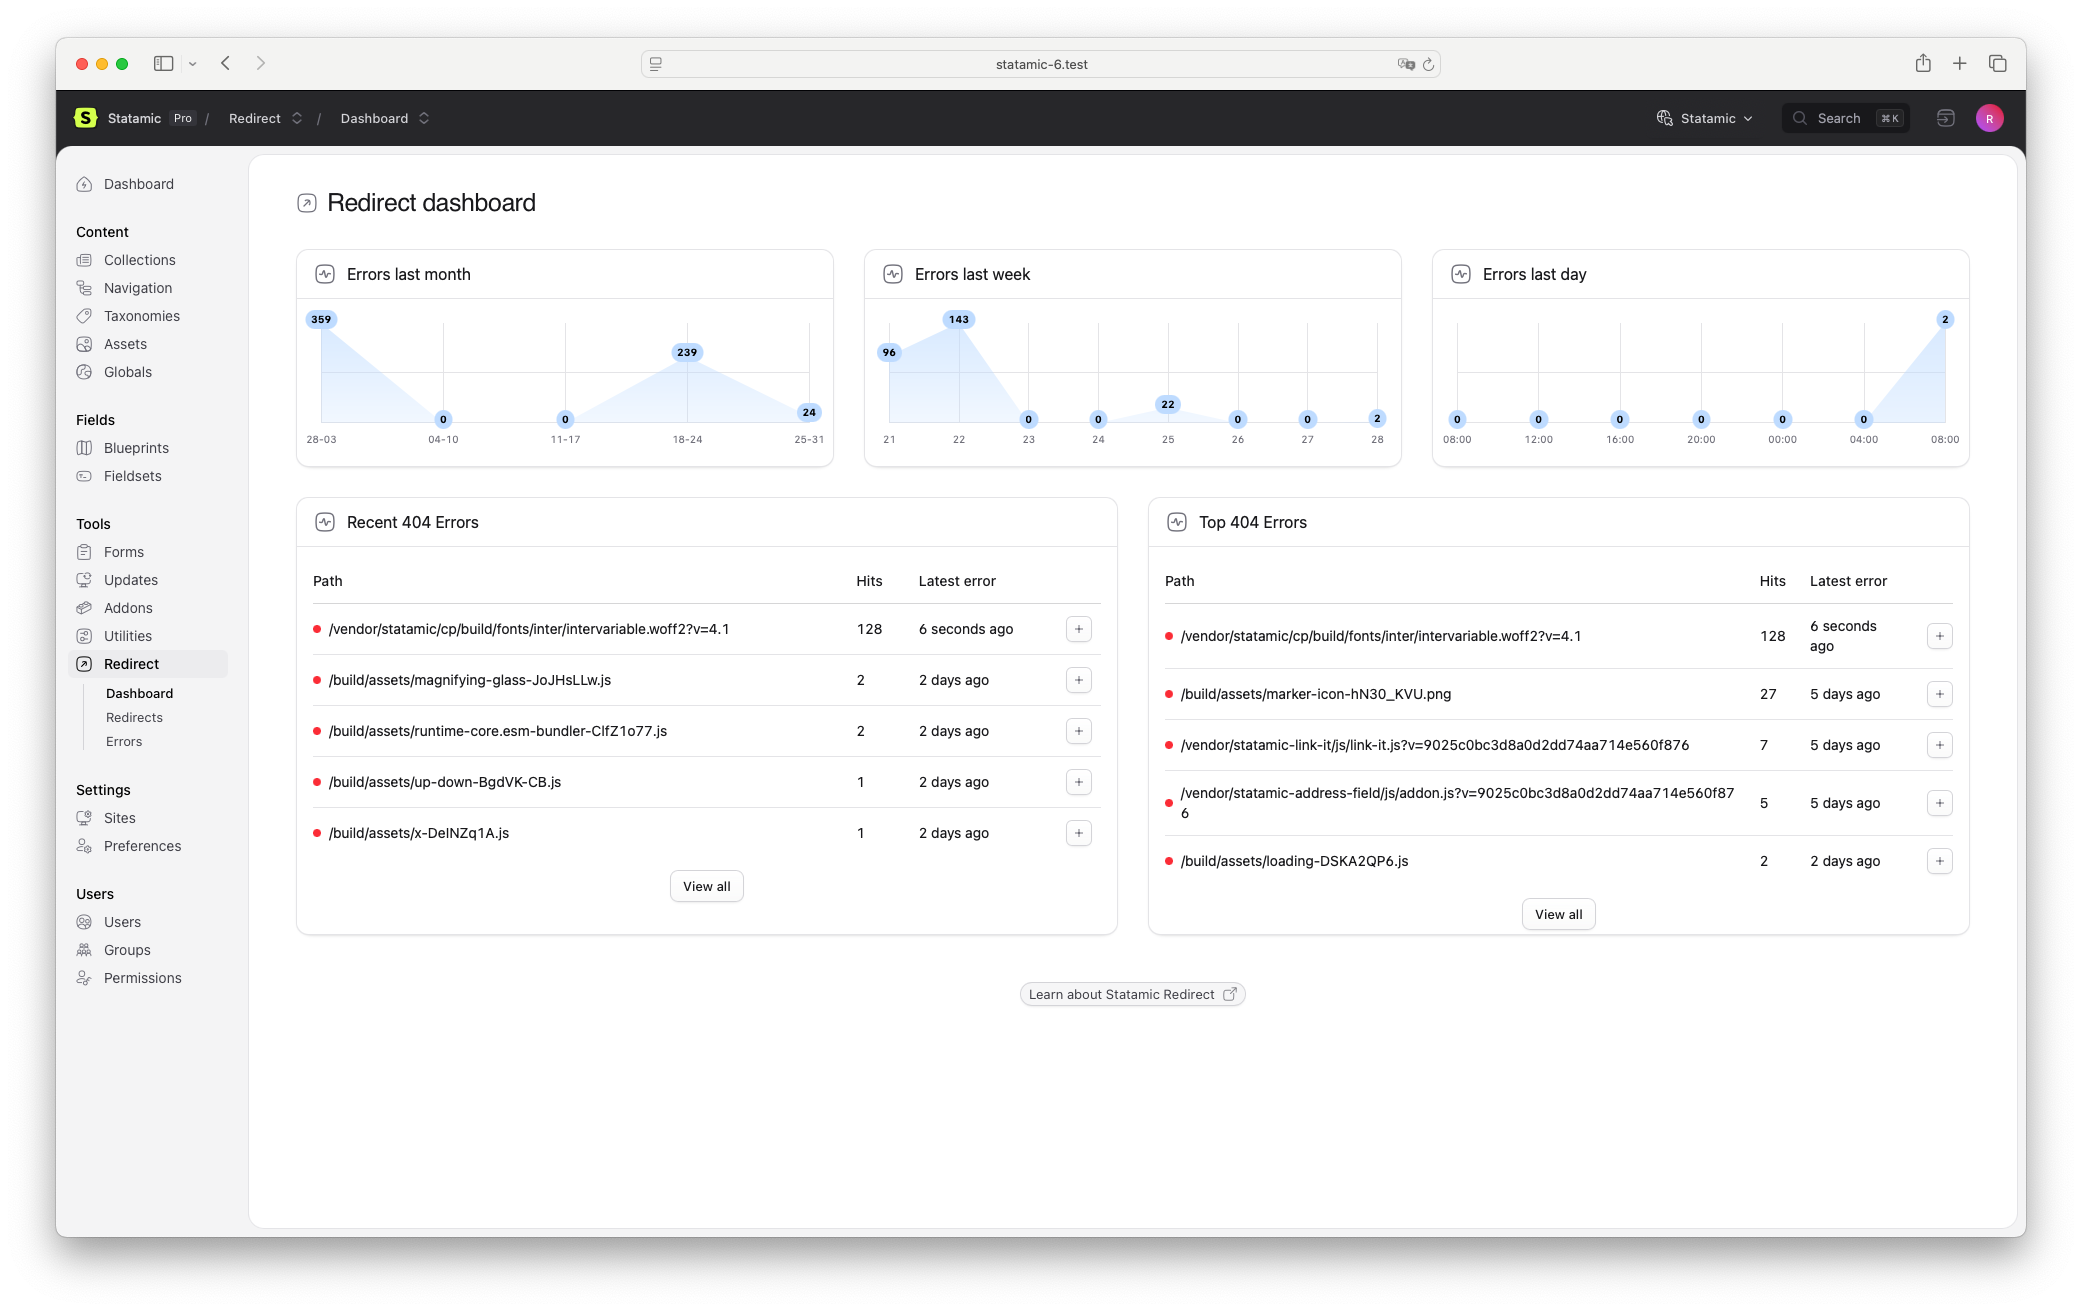Select the Errors submenu item
This screenshot has width=2082, height=1311.
[124, 742]
